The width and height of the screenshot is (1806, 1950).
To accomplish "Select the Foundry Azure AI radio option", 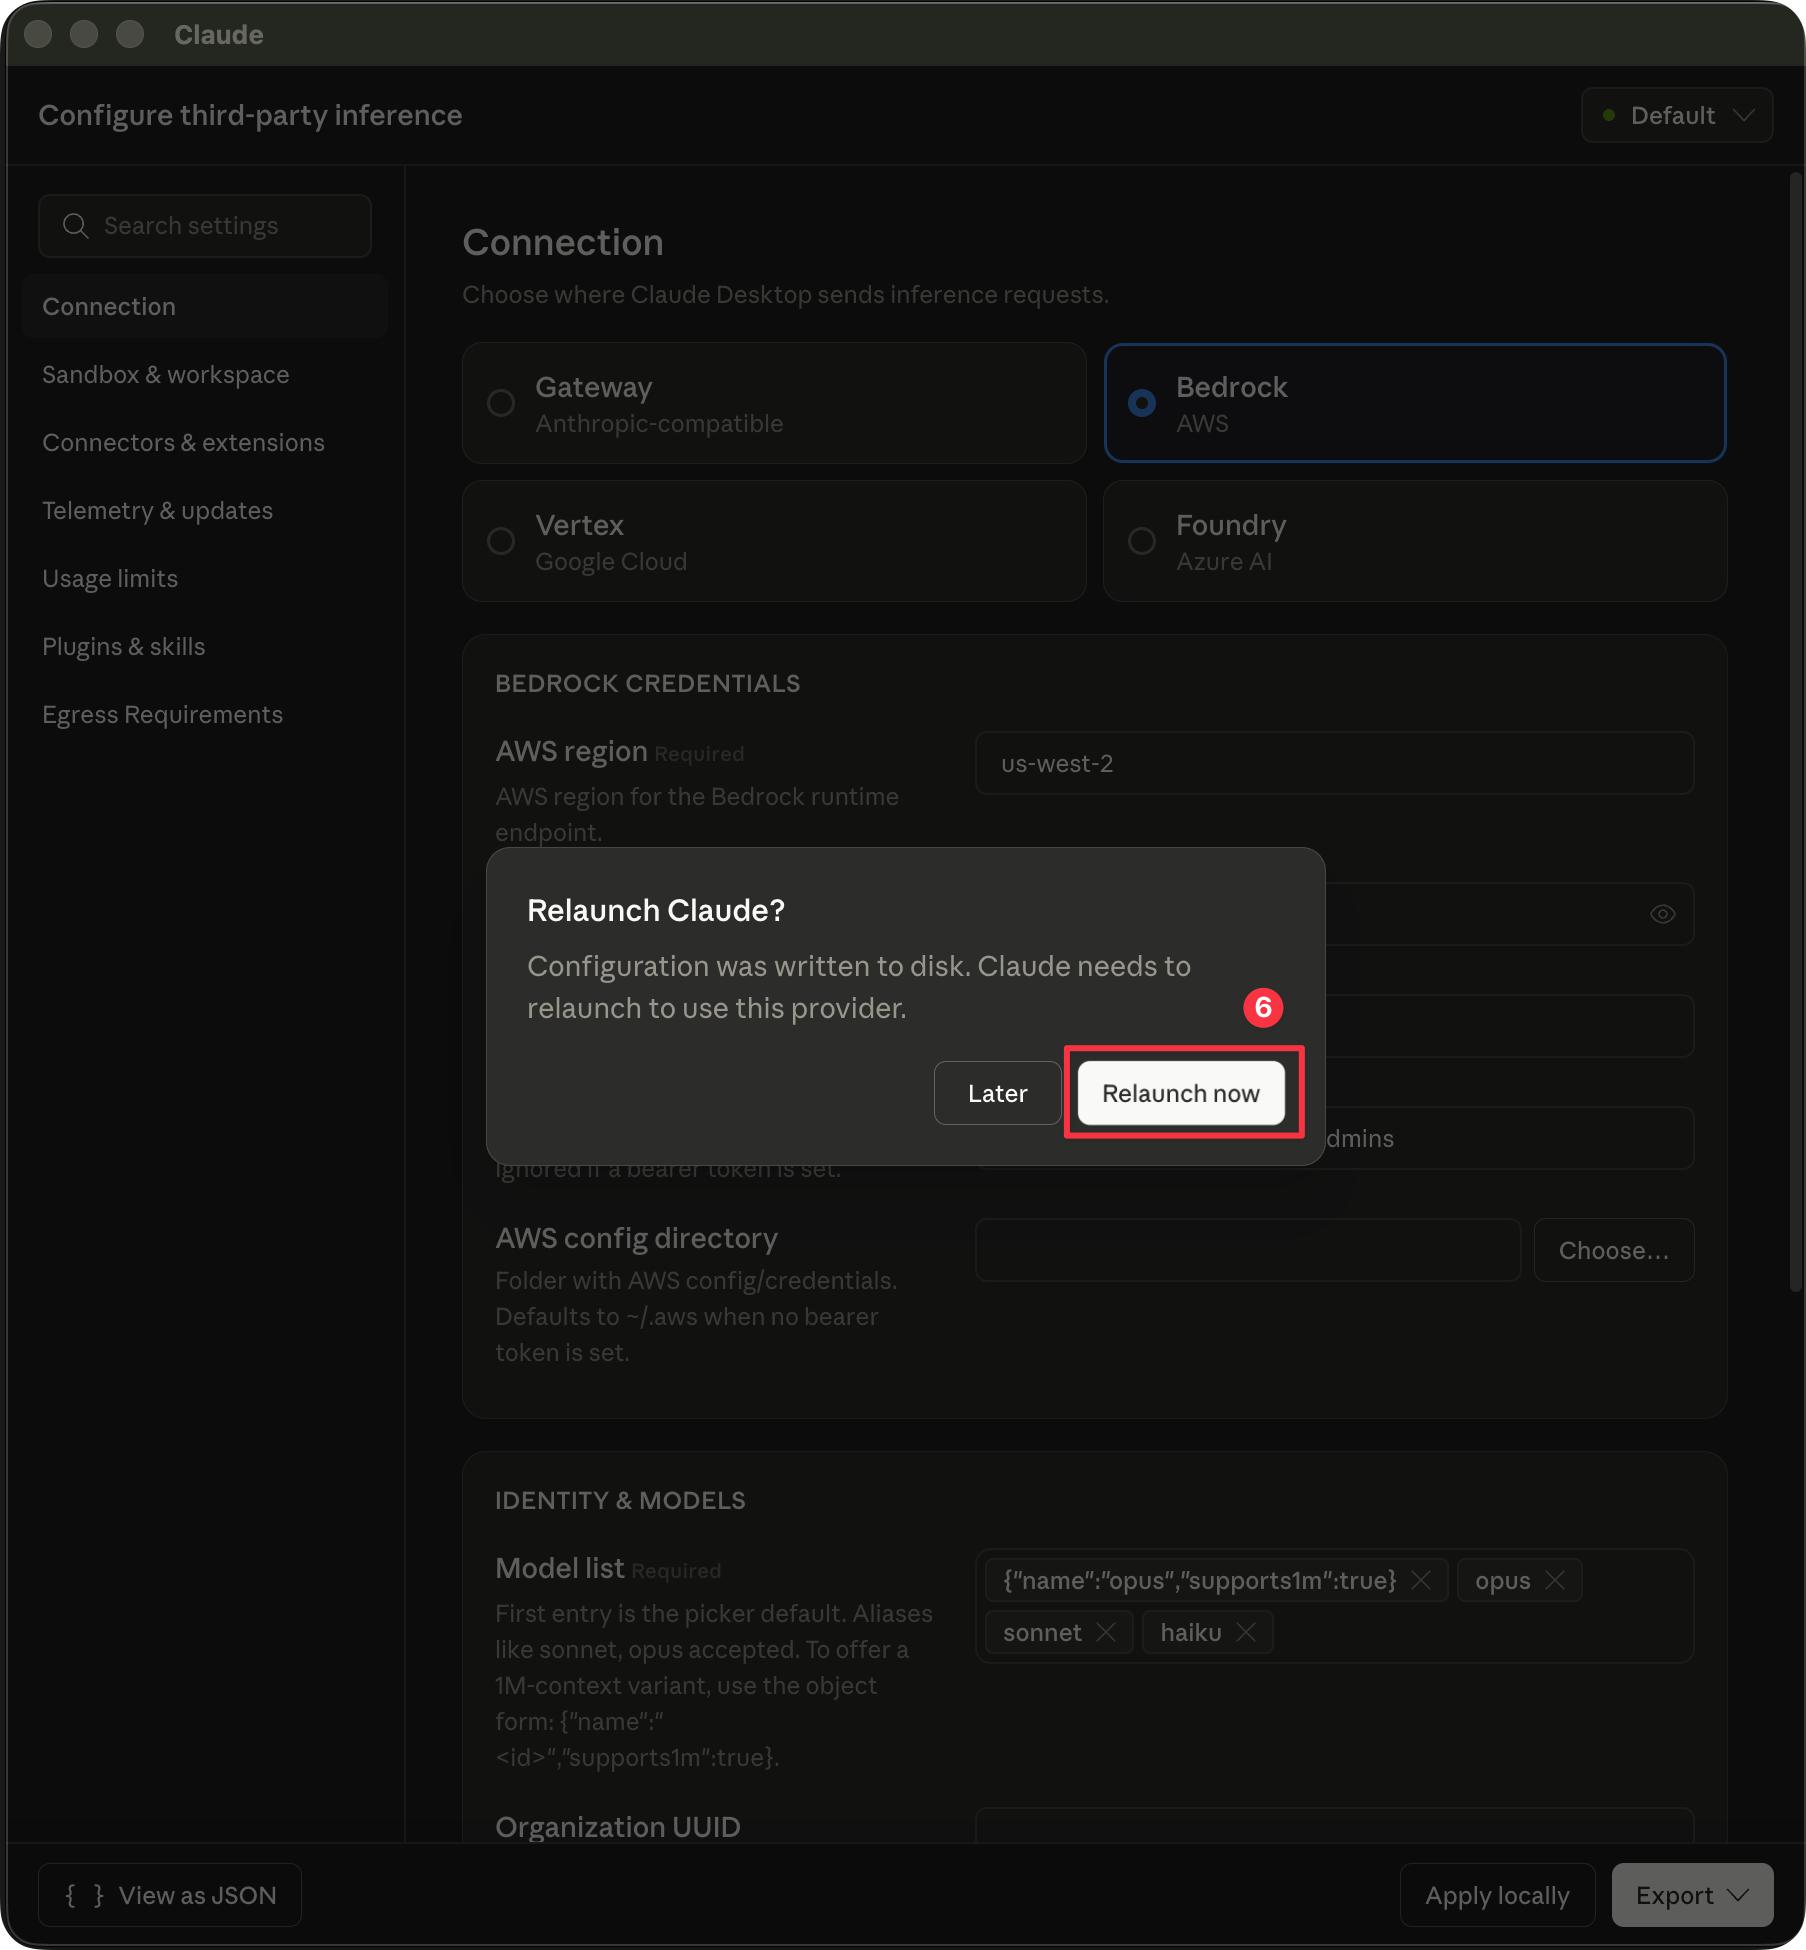I will coord(1415,541).
